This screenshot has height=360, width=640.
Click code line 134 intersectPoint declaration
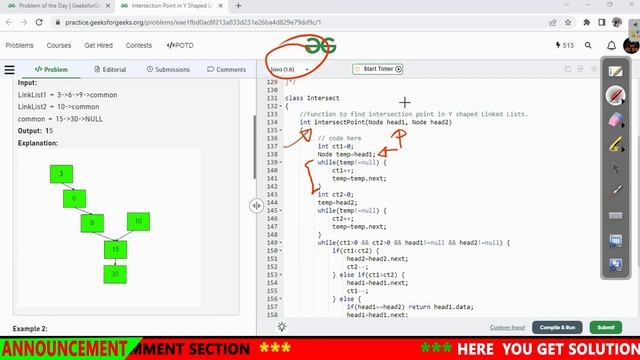point(376,122)
